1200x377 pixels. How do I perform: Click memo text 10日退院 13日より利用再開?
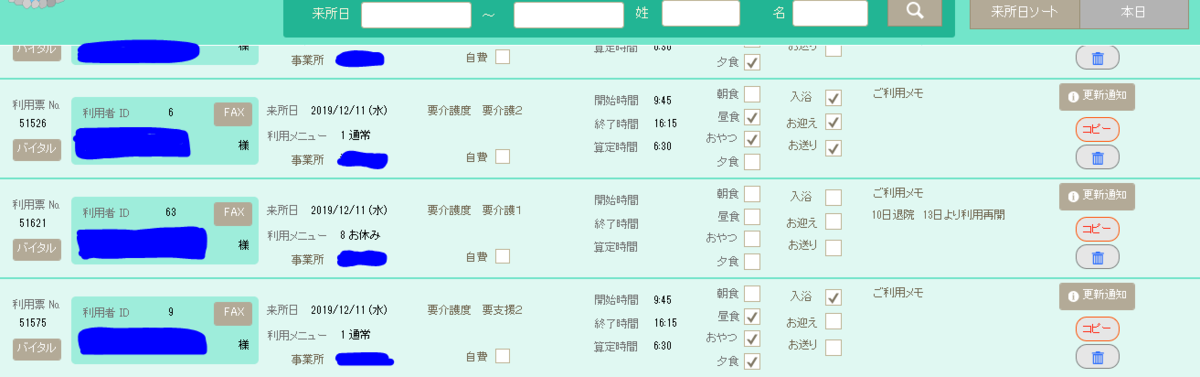[938, 214]
